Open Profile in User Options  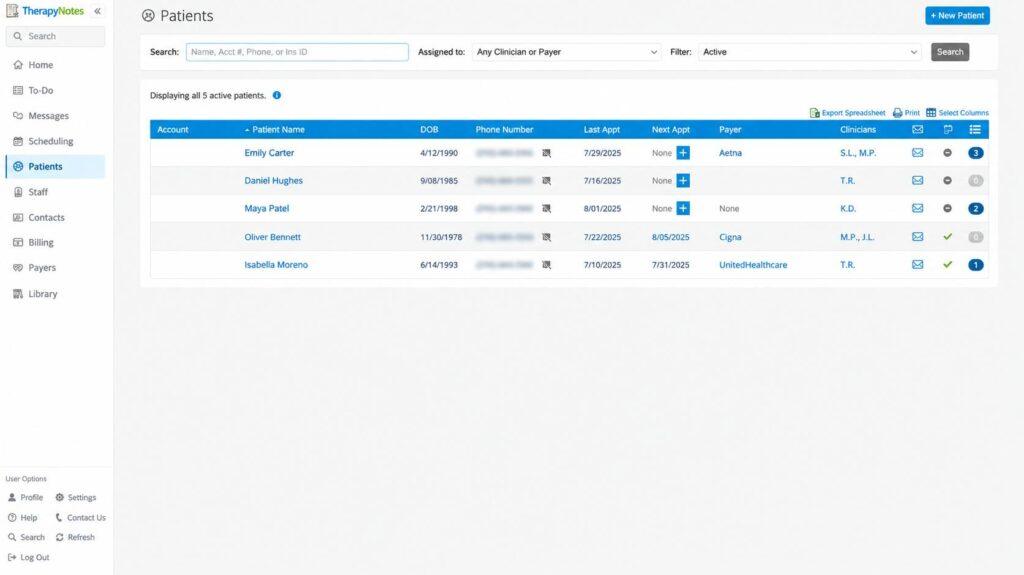(x=25, y=497)
